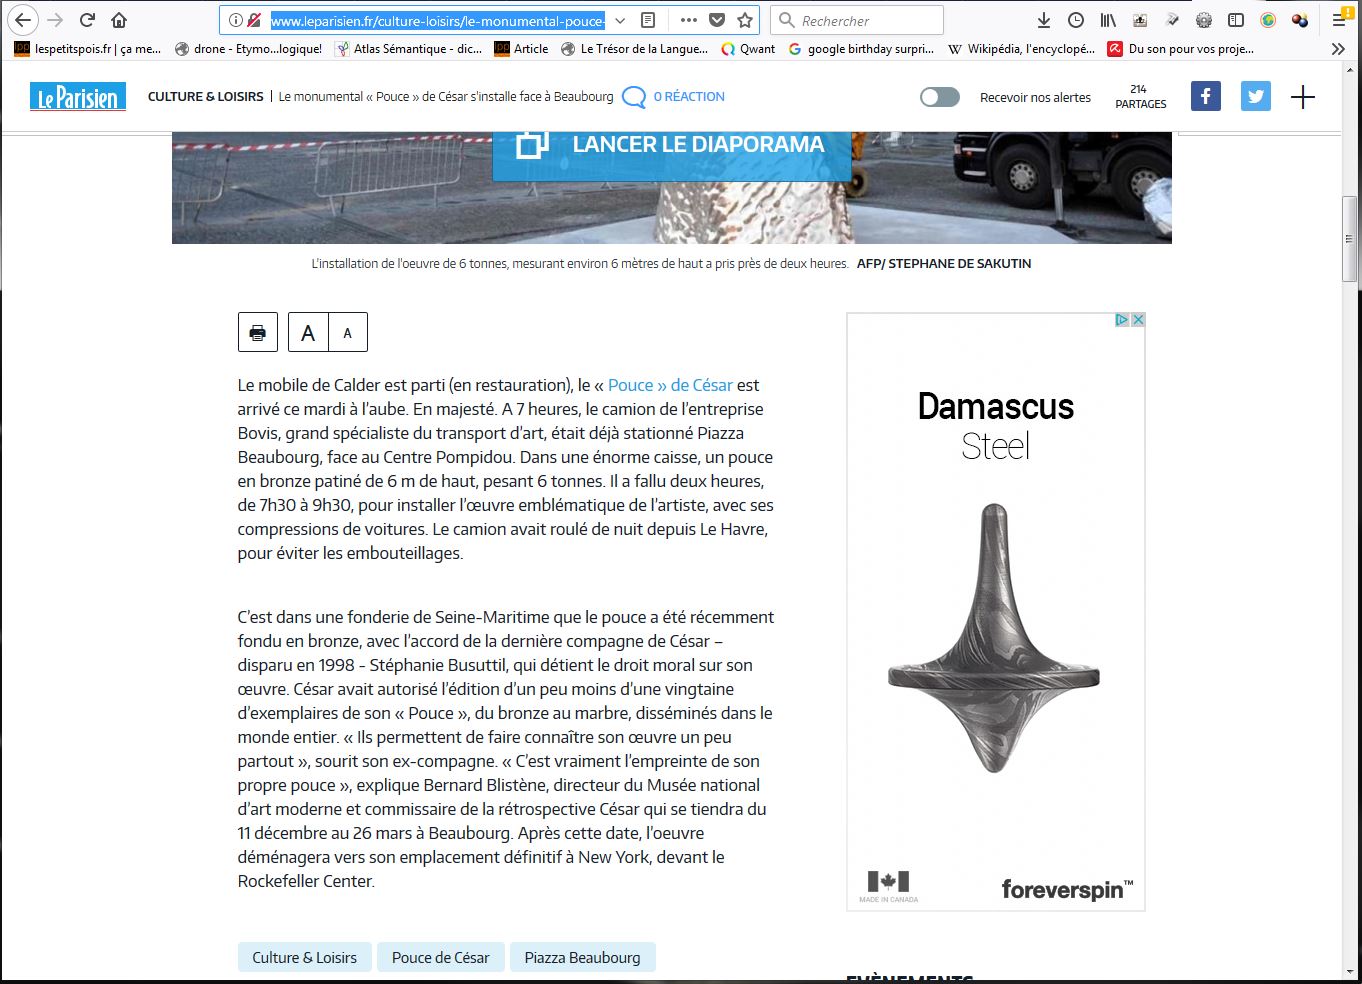Expand more sharing options with plus icon

tap(1303, 97)
